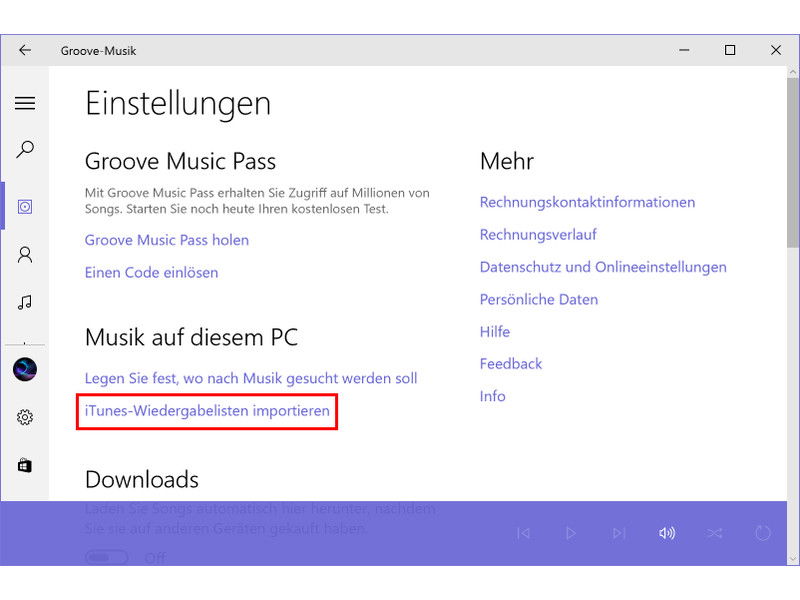Click the scrollbar up arrow
The height and width of the screenshot is (600, 800).
click(x=793, y=72)
